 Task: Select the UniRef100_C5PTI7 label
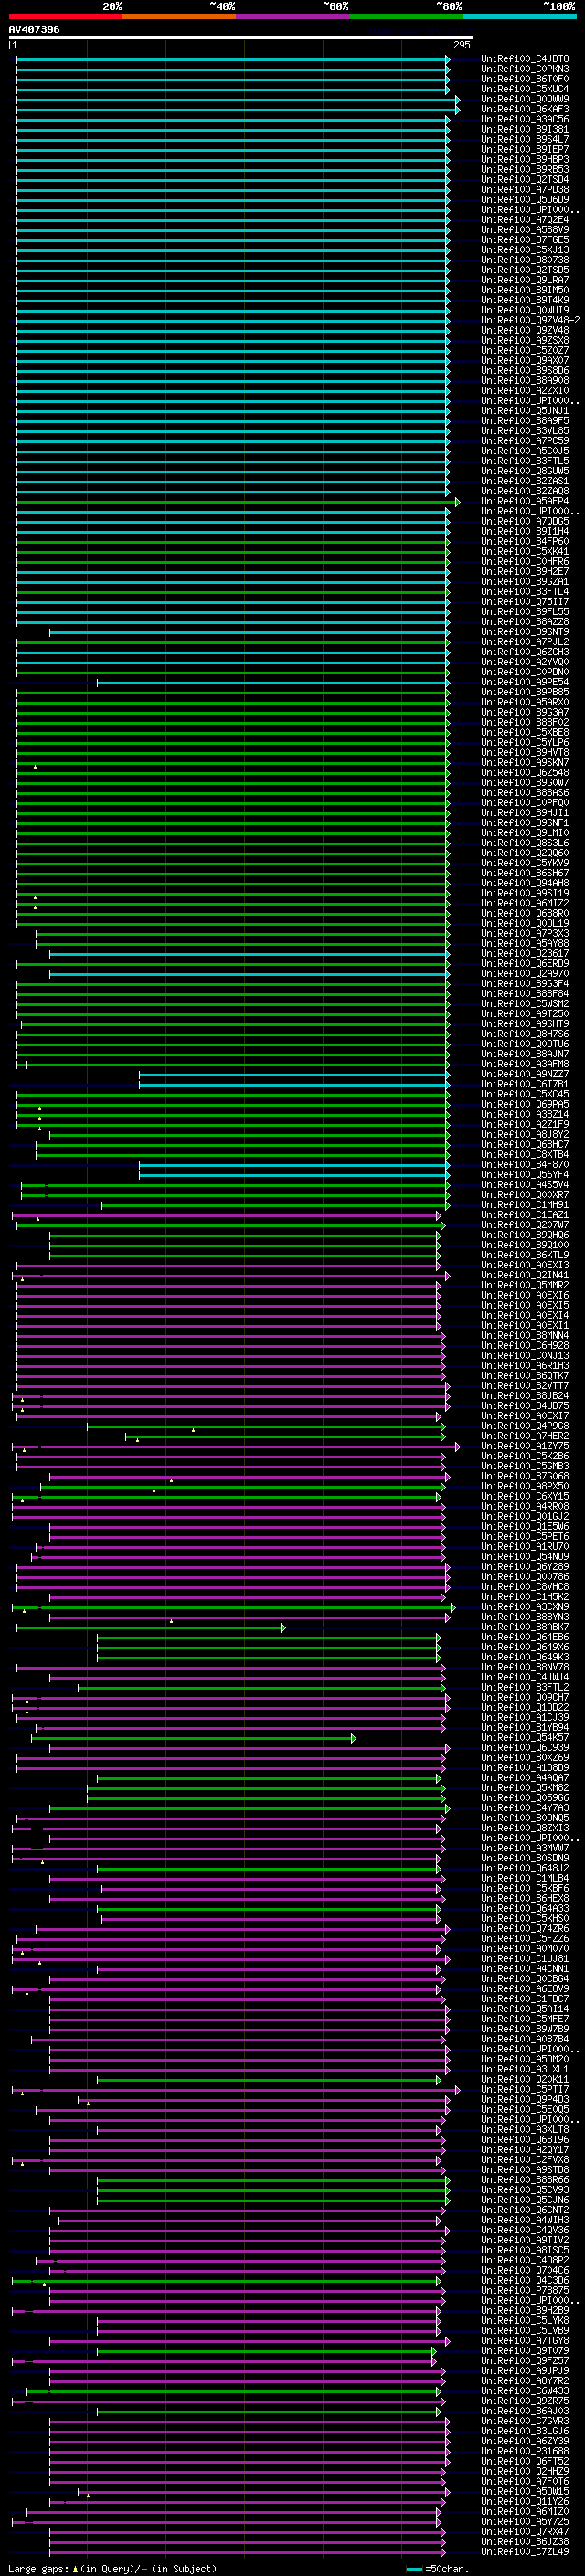[525, 2089]
